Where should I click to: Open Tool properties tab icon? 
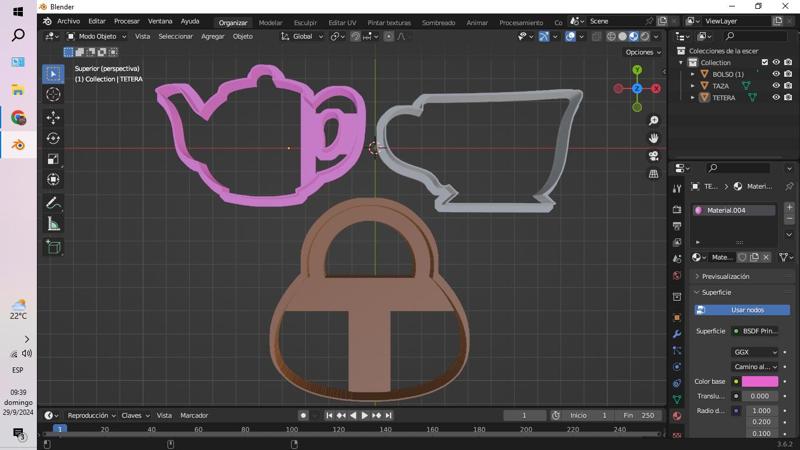(x=677, y=189)
